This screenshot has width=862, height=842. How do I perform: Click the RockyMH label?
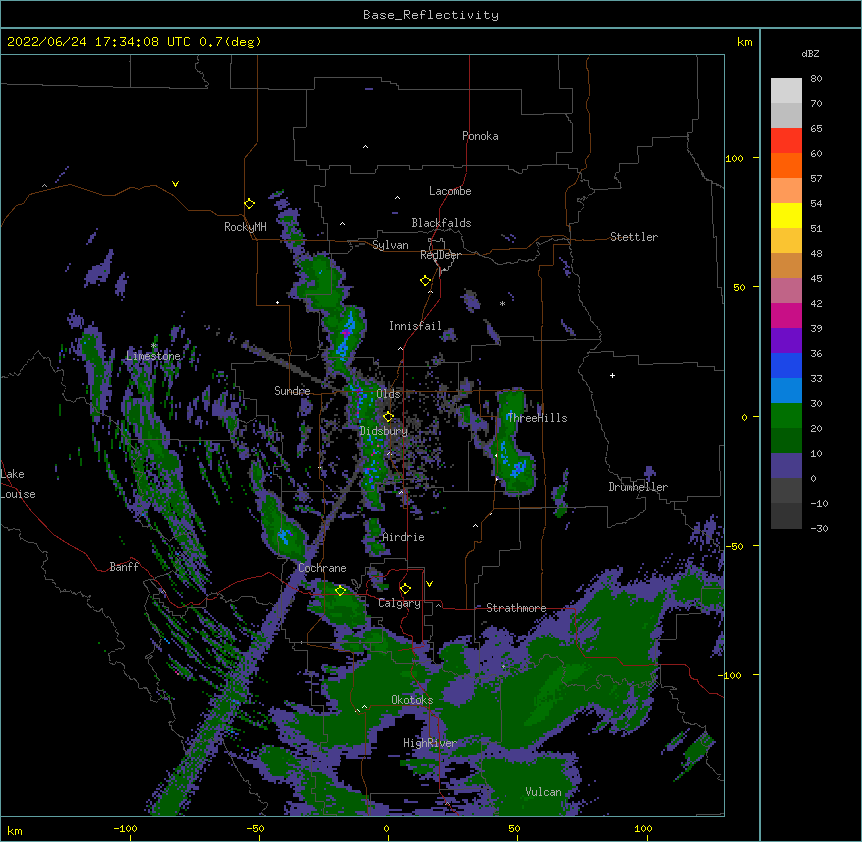click(245, 227)
